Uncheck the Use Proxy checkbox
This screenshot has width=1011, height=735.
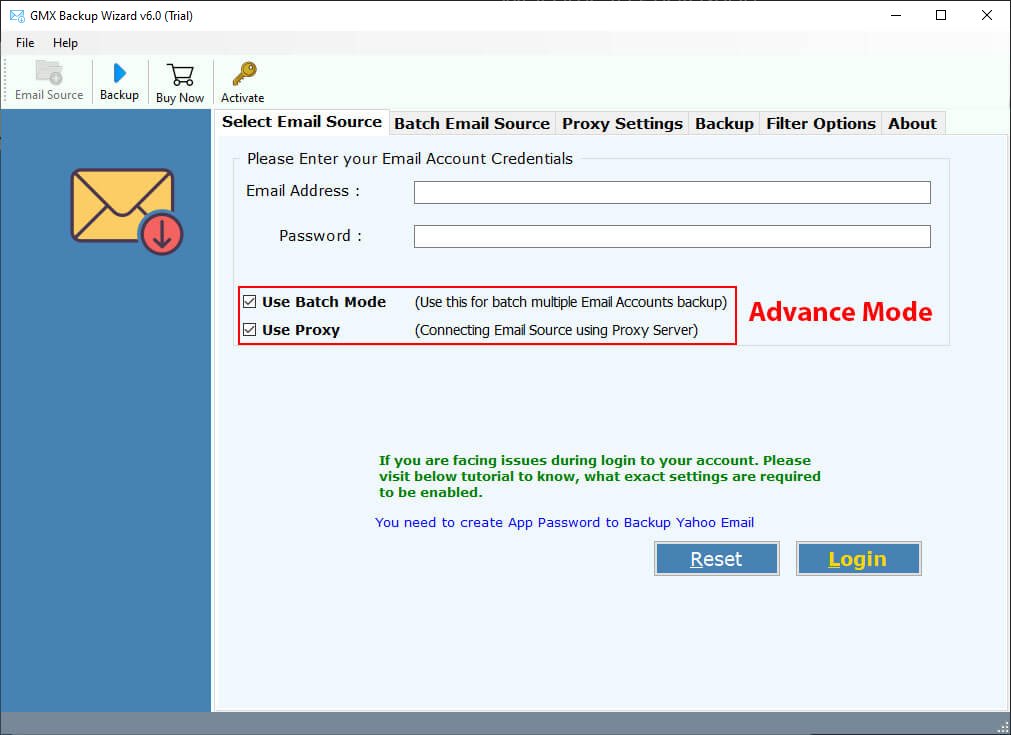click(x=249, y=330)
